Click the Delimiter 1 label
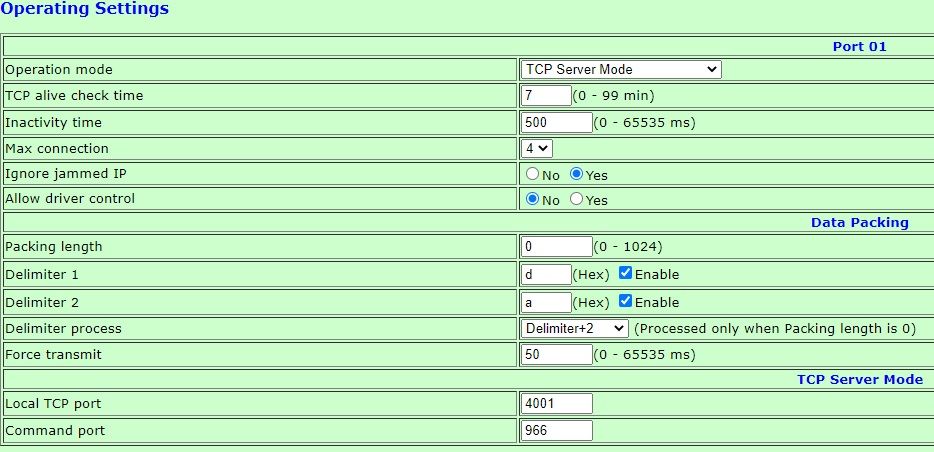The image size is (934, 452). pos(42,275)
